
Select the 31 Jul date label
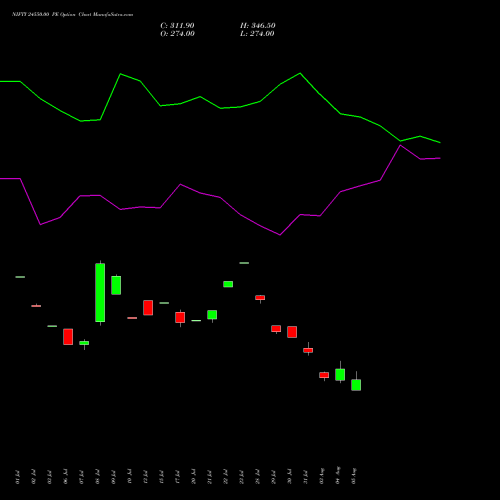pos(305,477)
